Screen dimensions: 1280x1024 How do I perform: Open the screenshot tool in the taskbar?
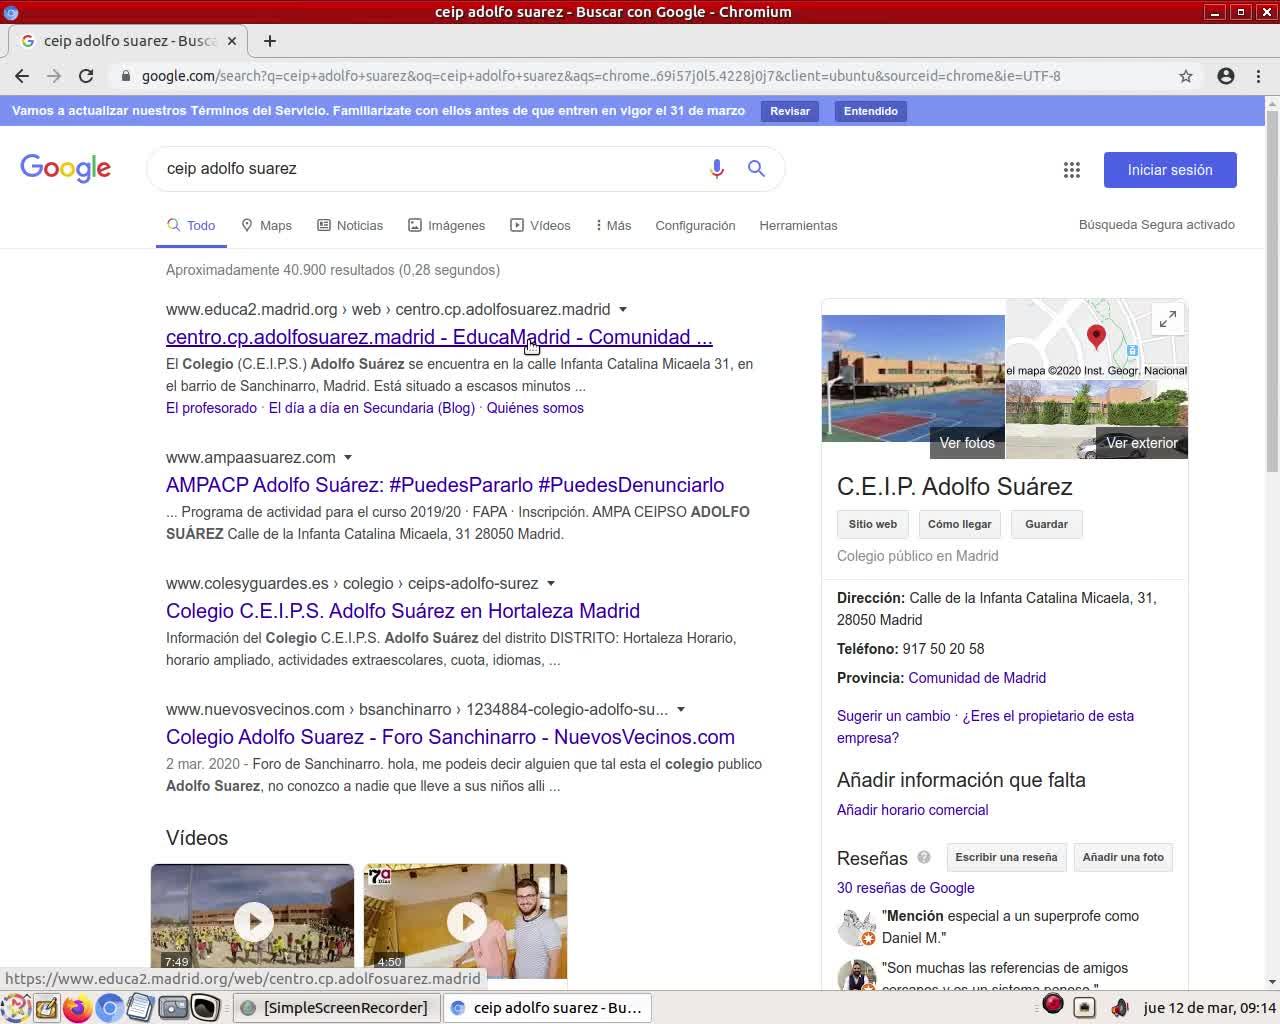[173, 1008]
